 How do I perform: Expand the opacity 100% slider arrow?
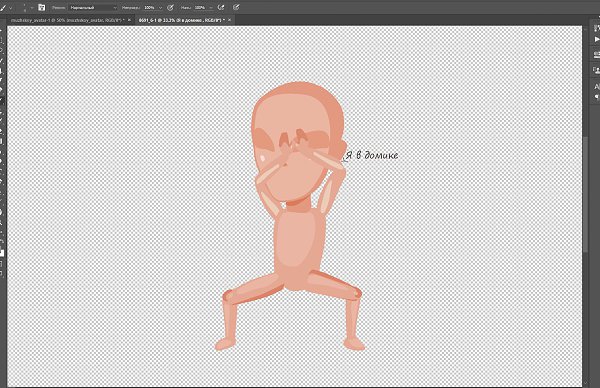[160, 8]
